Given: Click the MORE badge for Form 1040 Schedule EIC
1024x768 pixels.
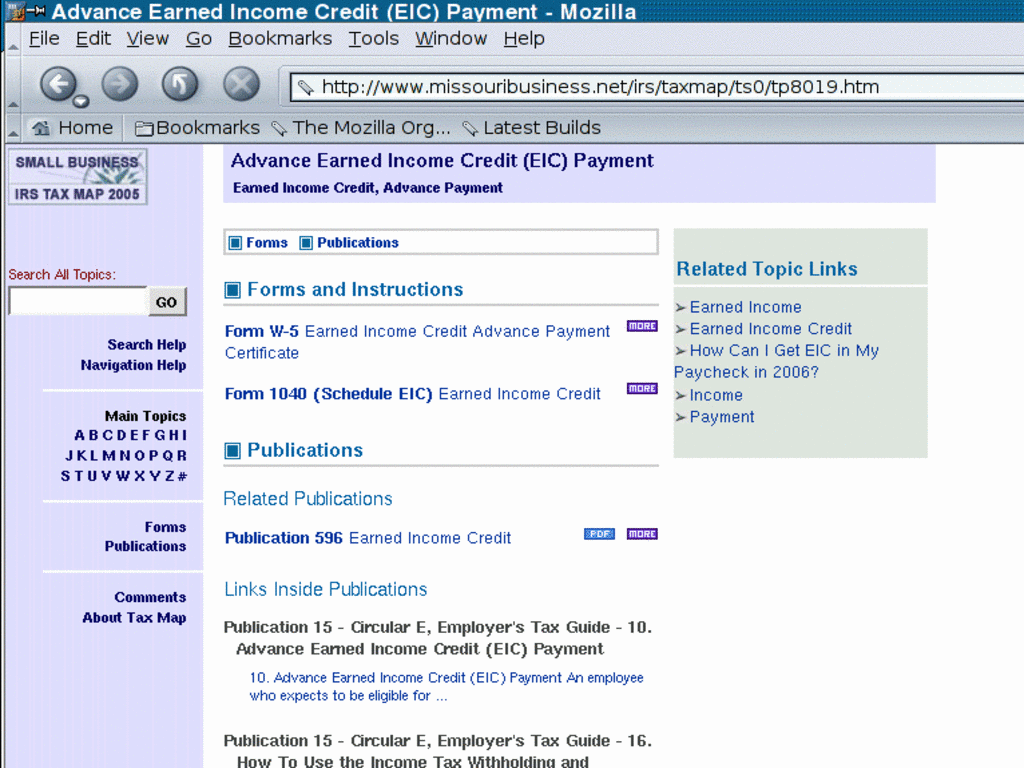Looking at the screenshot, I should point(642,389).
